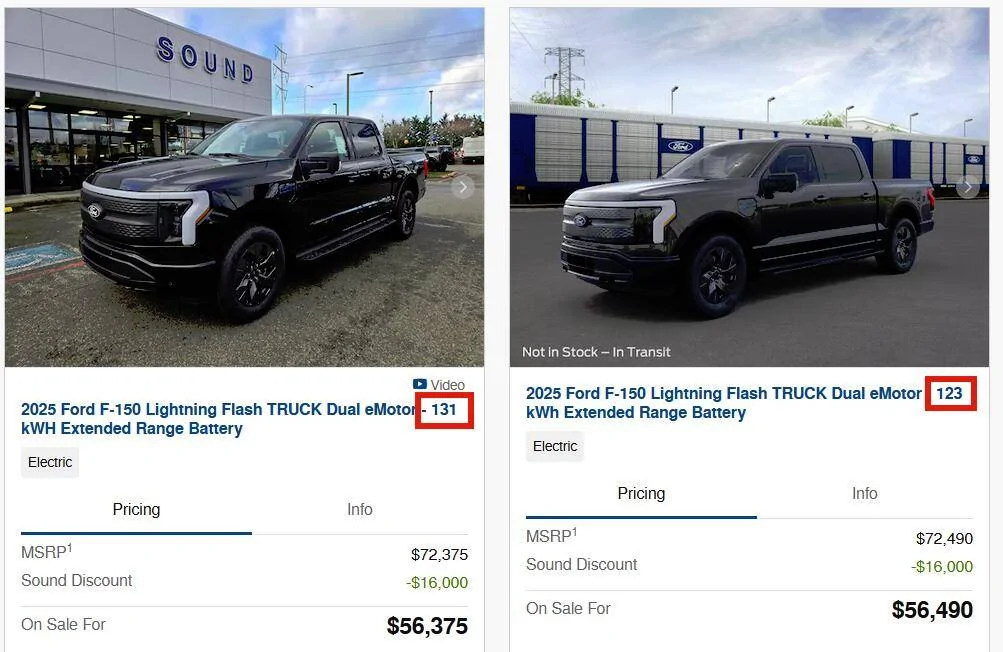Click the MSRP footnote on right listing
Image resolution: width=1003 pixels, height=652 pixels.
(x=574, y=532)
